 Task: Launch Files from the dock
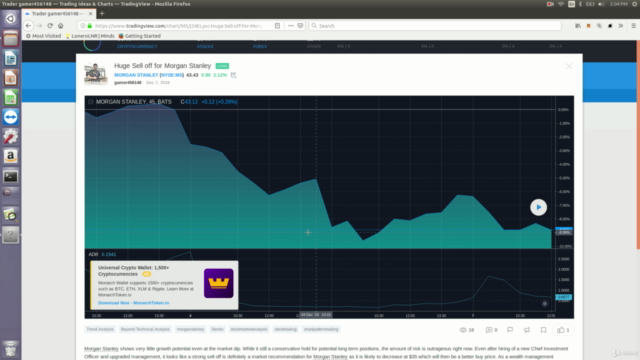coord(11,39)
